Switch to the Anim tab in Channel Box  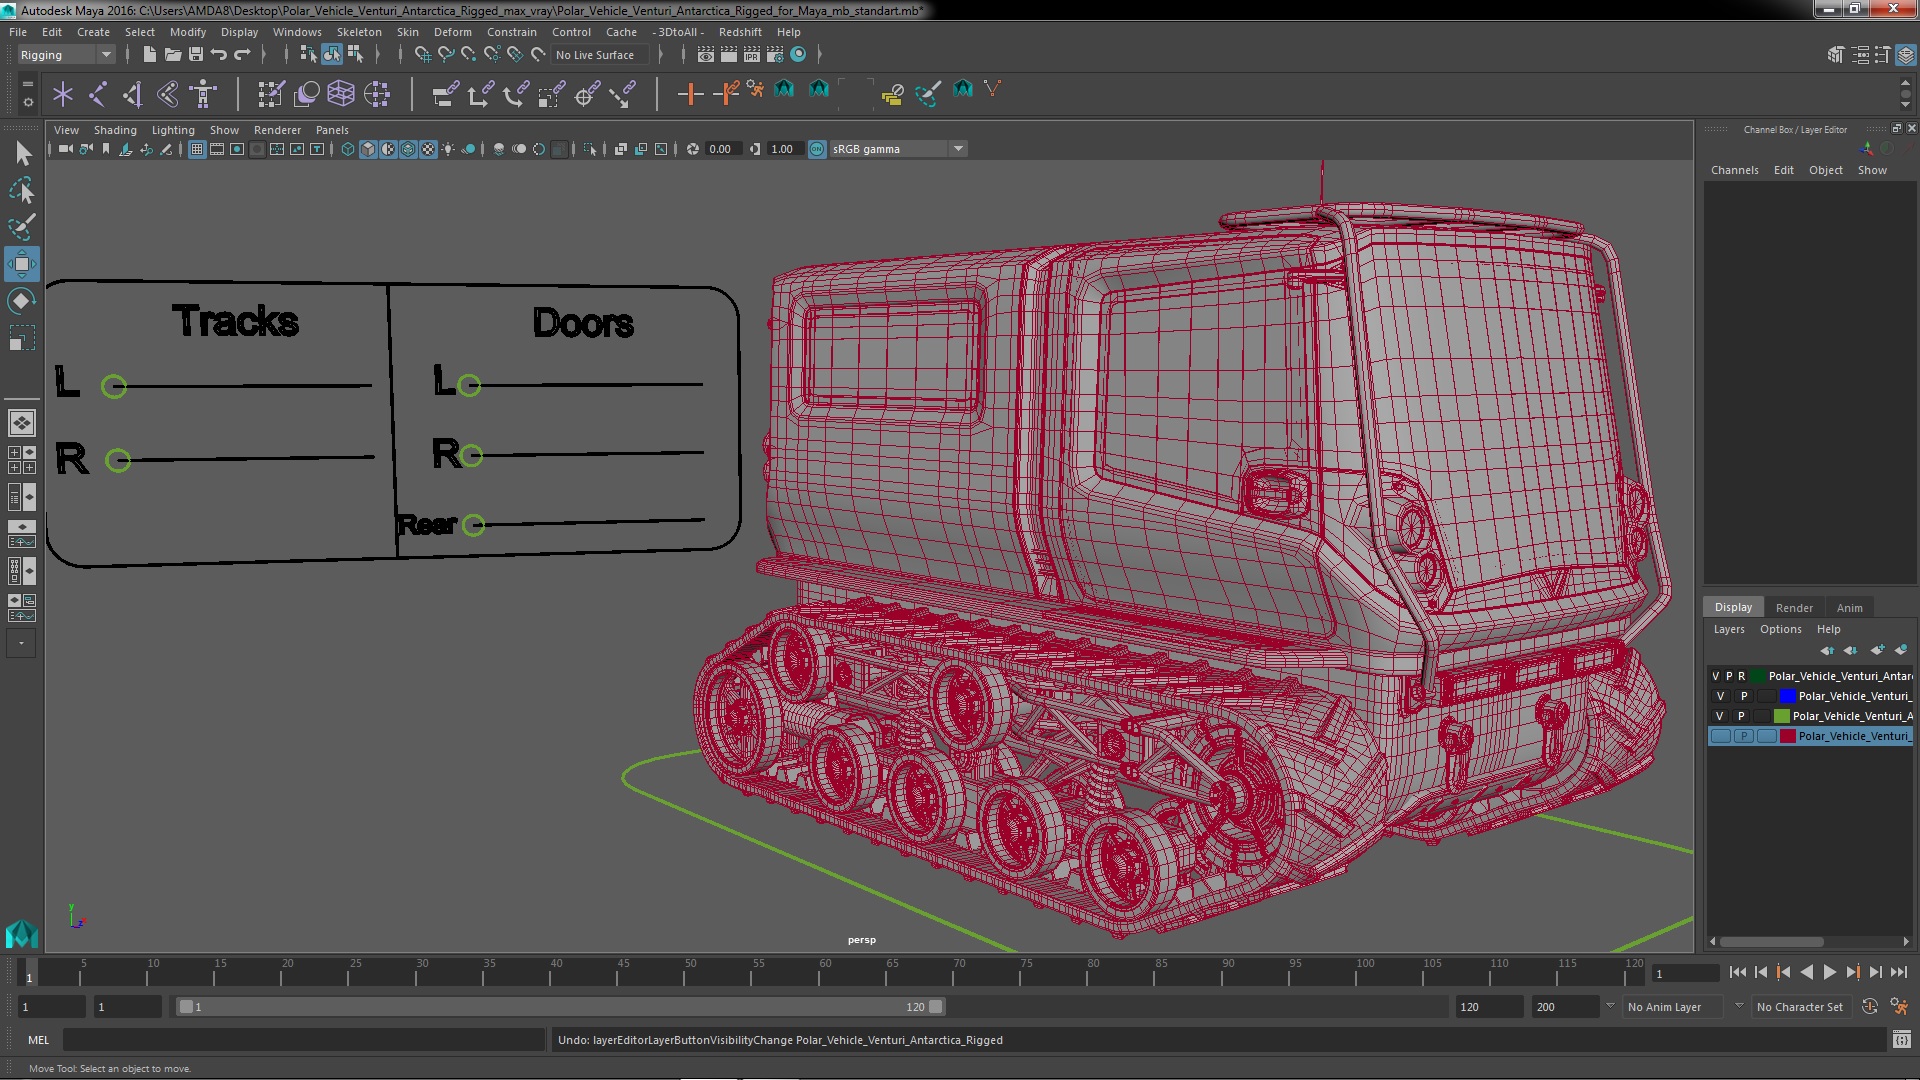1849,607
